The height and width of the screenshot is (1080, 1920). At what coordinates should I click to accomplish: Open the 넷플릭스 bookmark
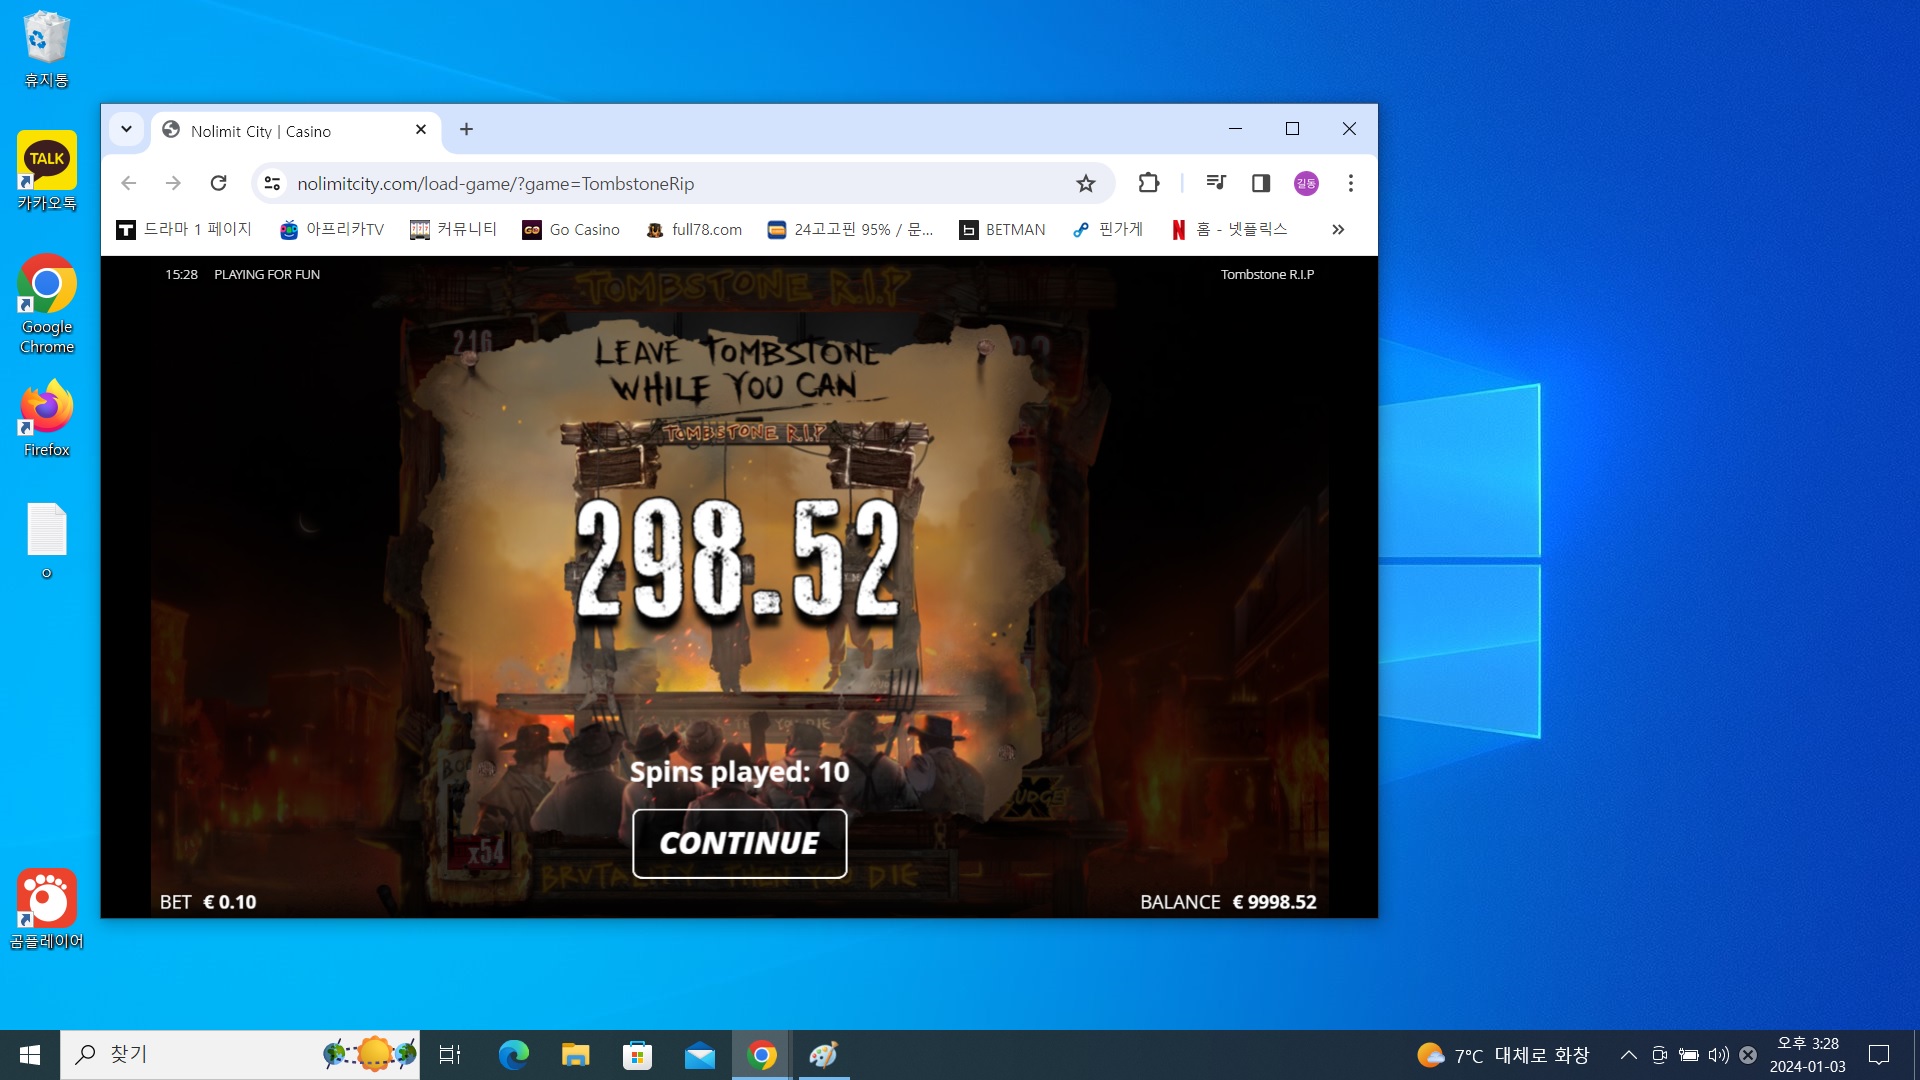pos(1229,230)
